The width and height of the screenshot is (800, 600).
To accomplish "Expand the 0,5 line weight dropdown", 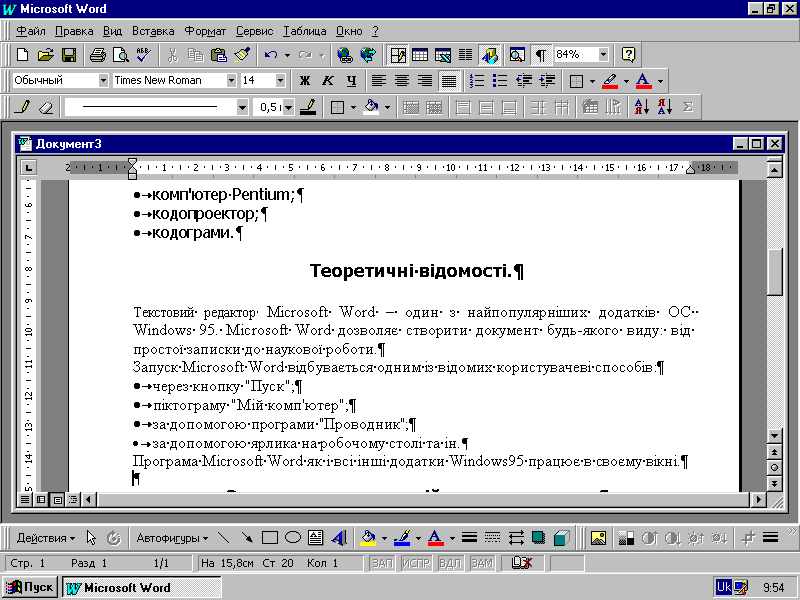I will [x=288, y=107].
